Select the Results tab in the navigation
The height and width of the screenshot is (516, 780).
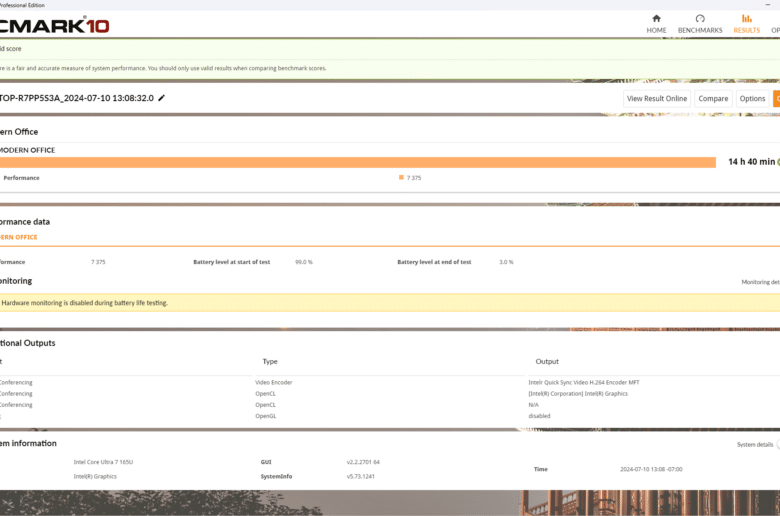coord(747,24)
